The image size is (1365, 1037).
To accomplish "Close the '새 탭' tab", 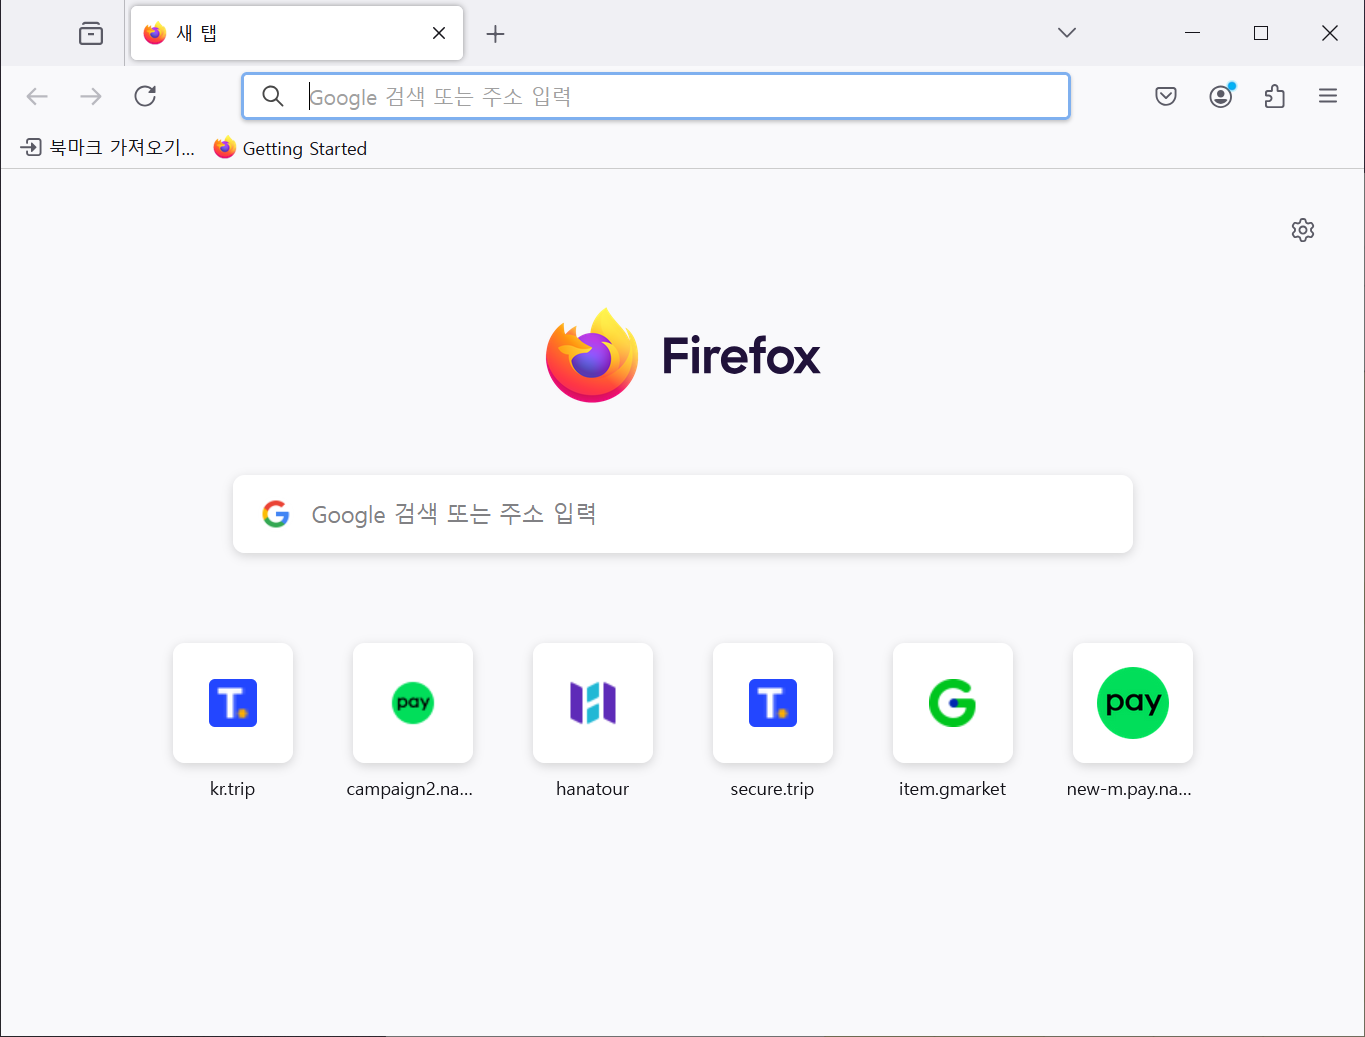I will click(x=439, y=33).
